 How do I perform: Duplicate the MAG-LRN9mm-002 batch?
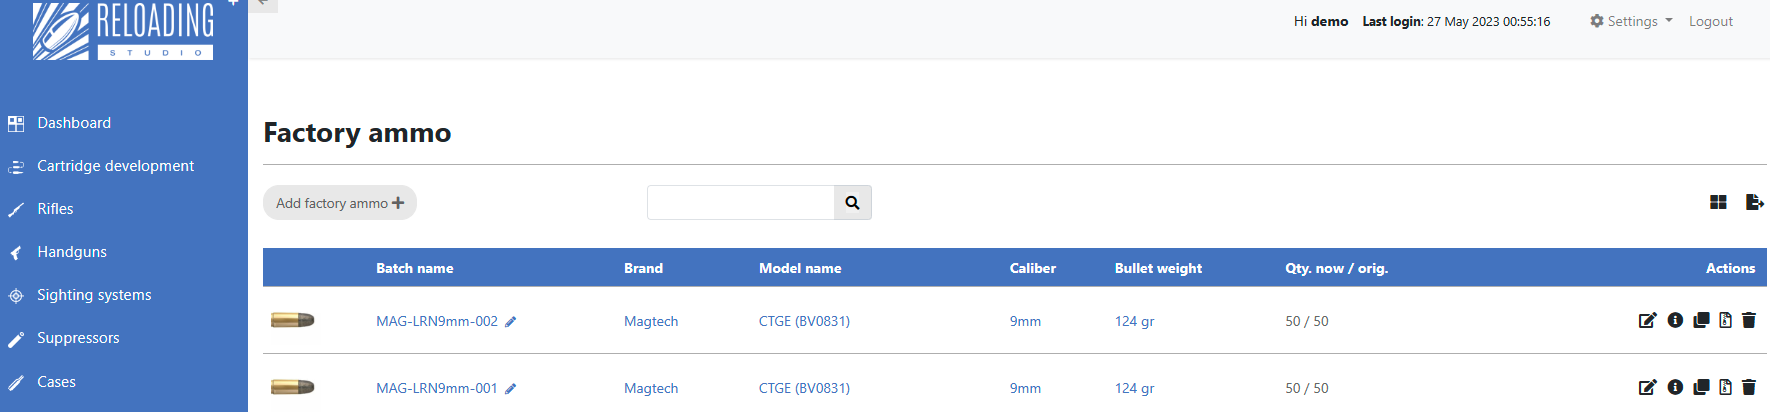tap(1701, 321)
